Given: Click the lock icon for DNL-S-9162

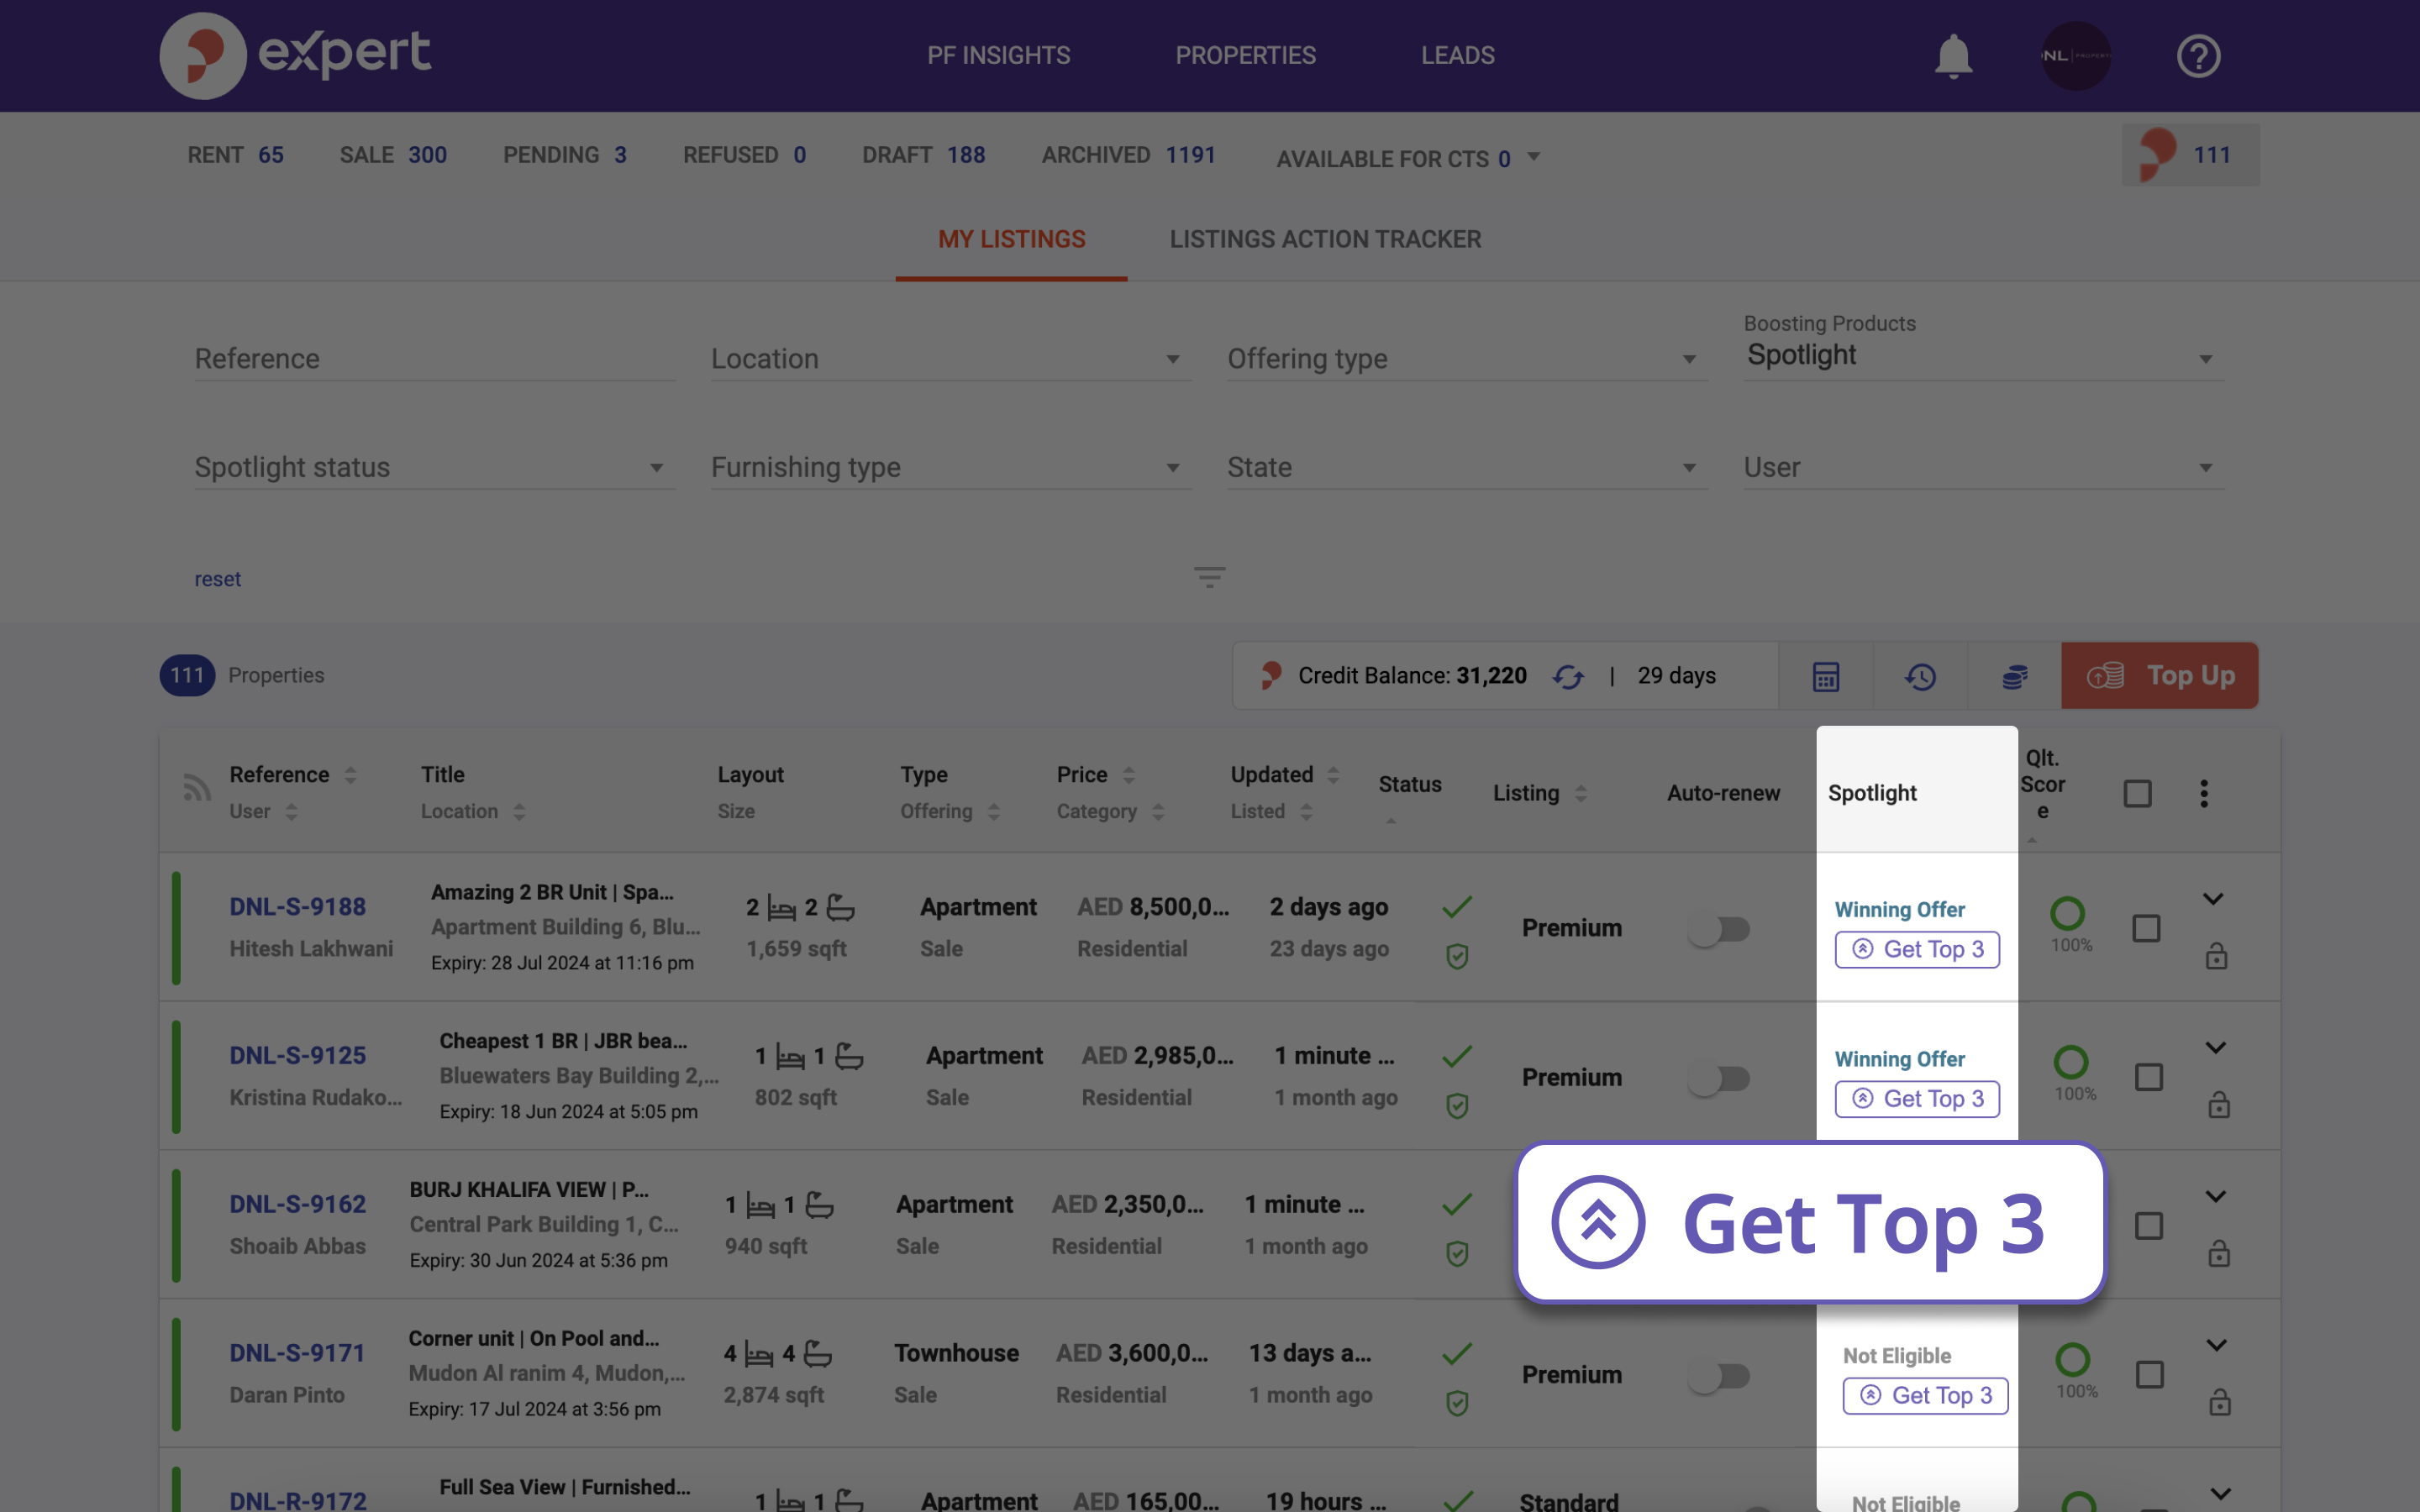Looking at the screenshot, I should [x=2219, y=1254].
